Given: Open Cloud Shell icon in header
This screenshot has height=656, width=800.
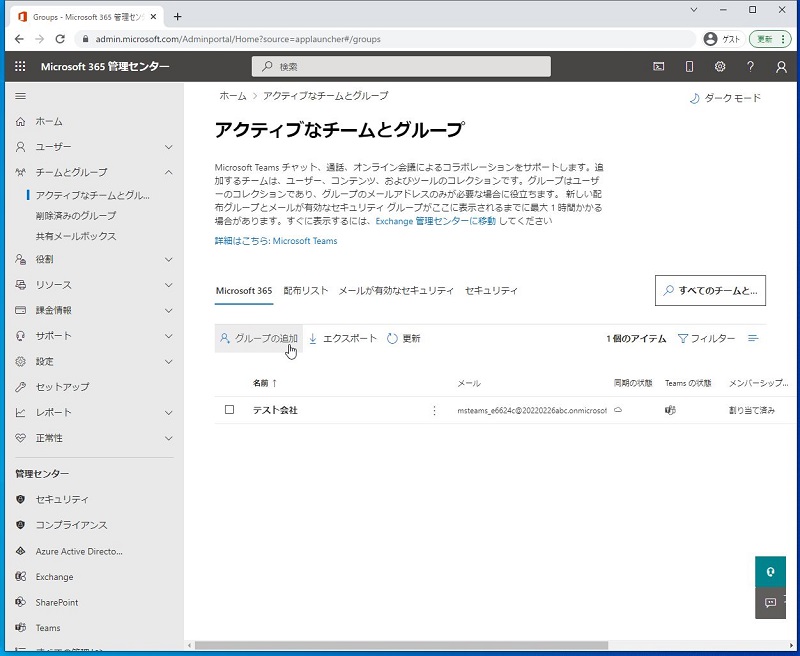Looking at the screenshot, I should pos(659,66).
